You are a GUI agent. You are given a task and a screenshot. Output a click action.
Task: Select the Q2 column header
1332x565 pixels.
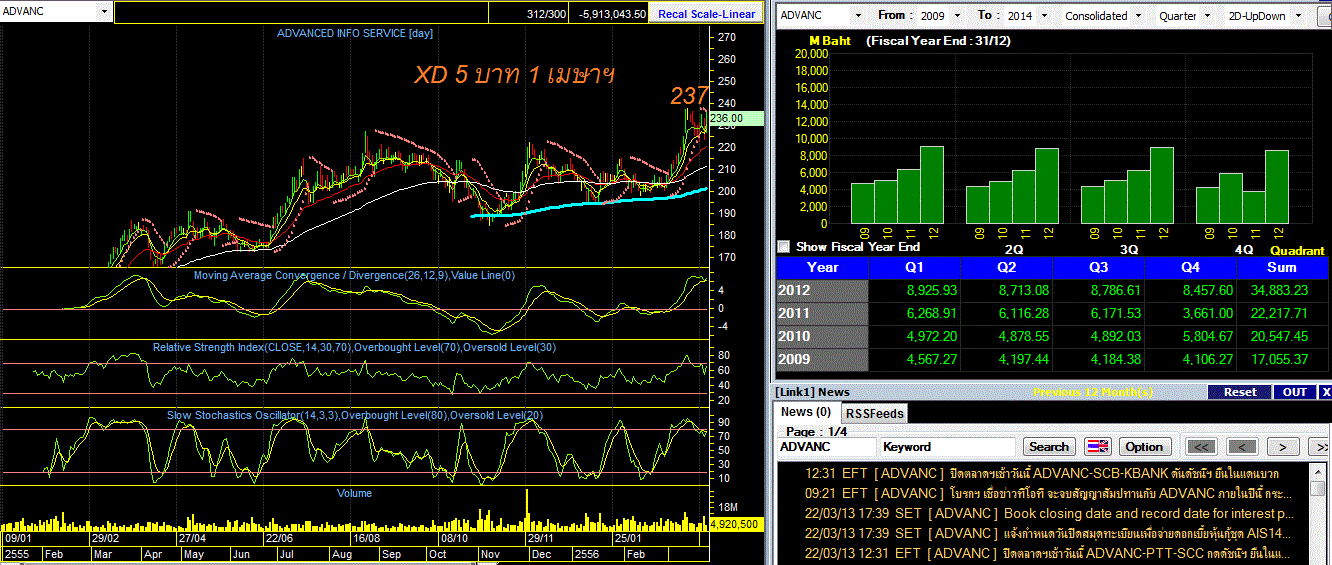coord(1006,267)
